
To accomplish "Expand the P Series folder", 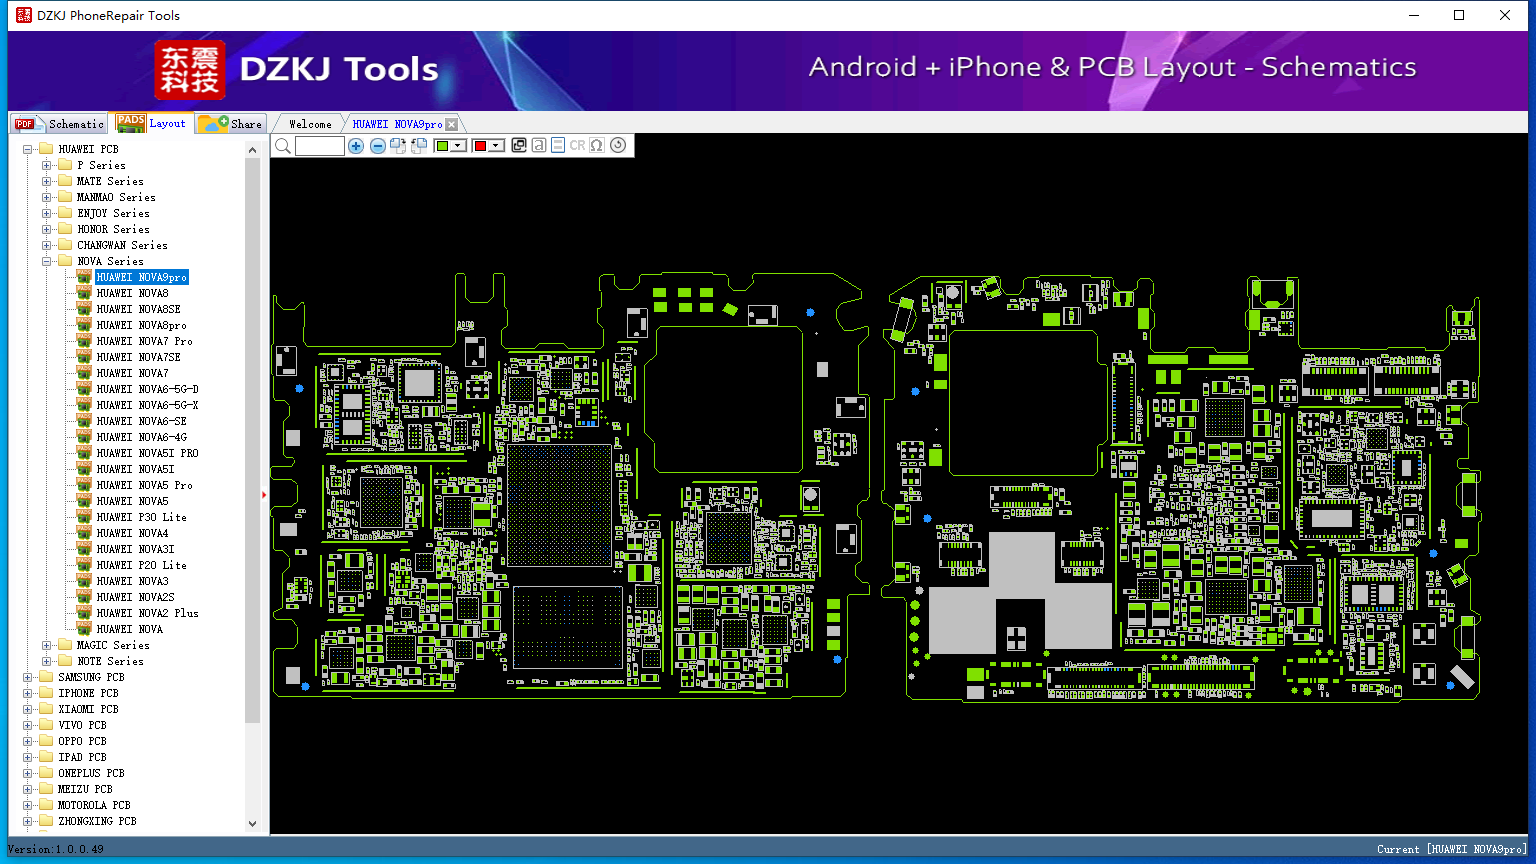I will point(47,166).
